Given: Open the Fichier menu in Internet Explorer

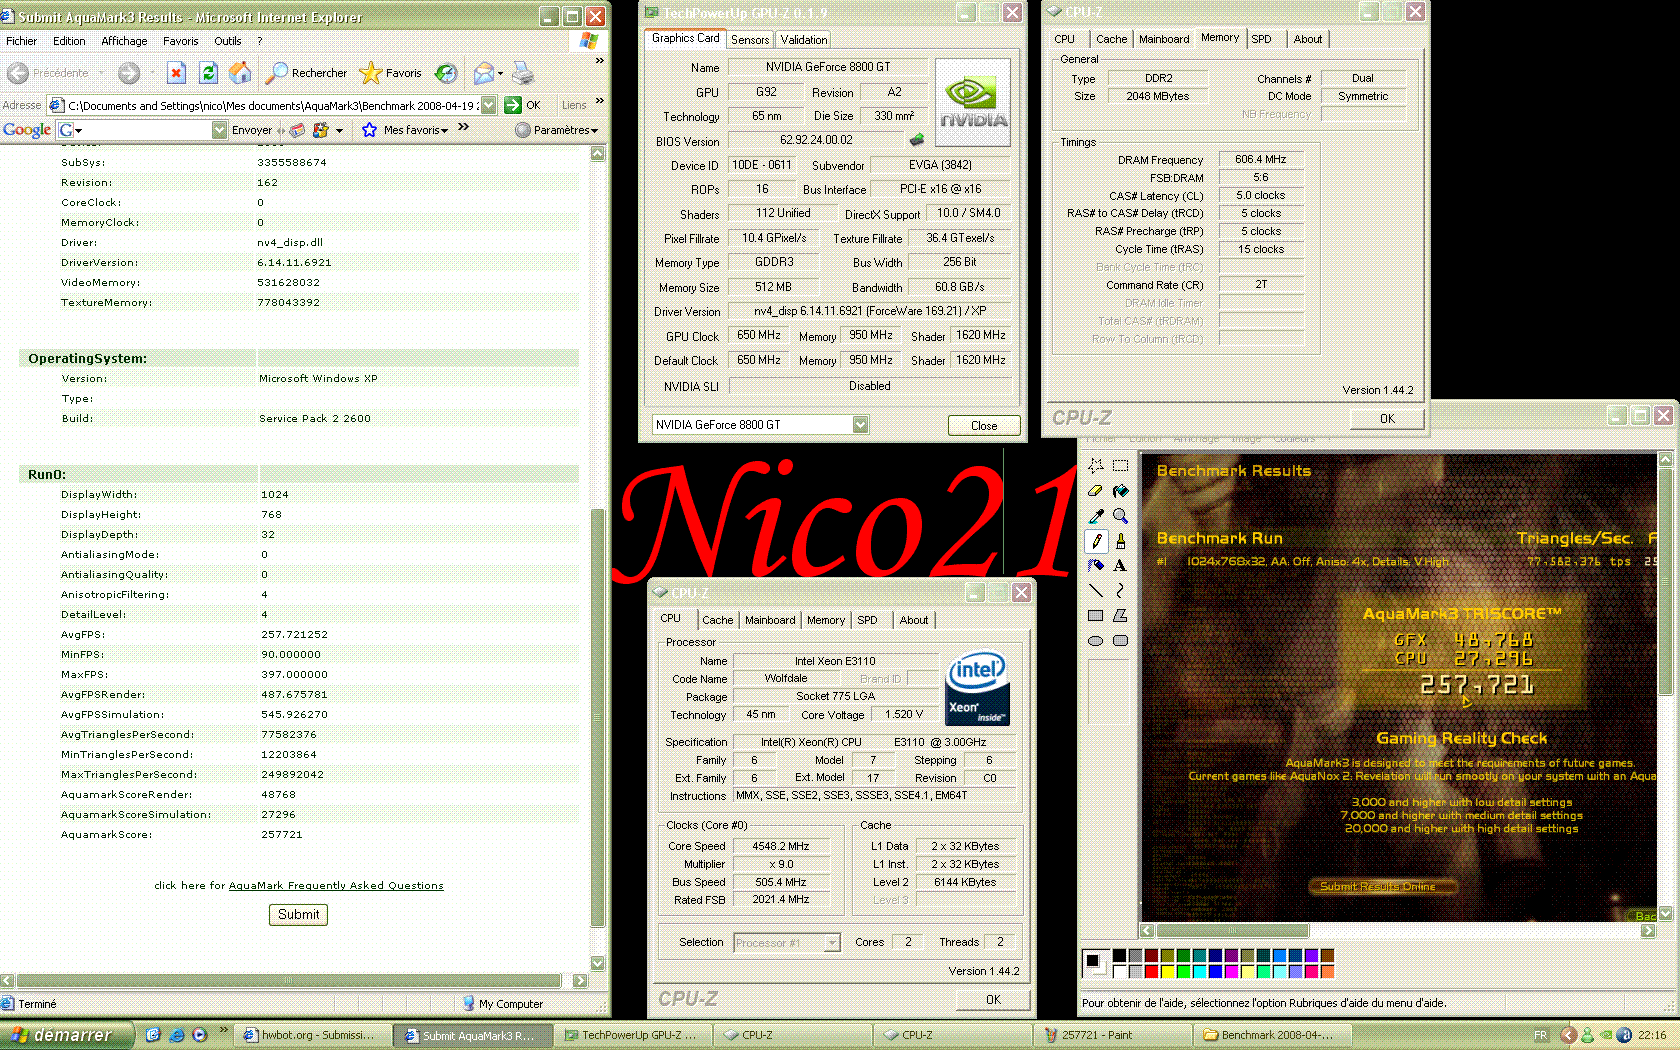Looking at the screenshot, I should tap(21, 41).
